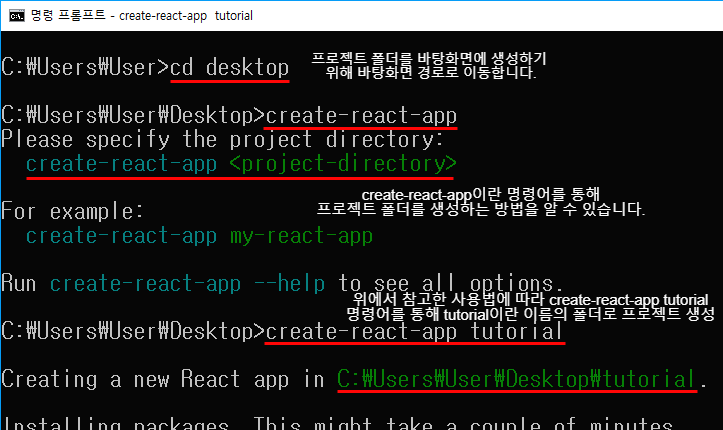The height and width of the screenshot is (430, 723).
Task: Click the typed 'cd desktop' command
Action: [229, 68]
